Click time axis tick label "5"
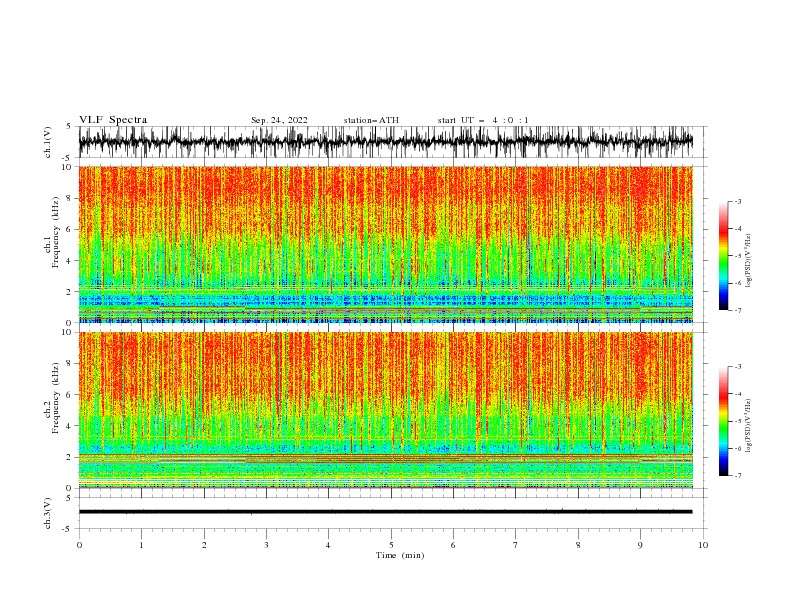The image size is (792, 612). click(391, 545)
